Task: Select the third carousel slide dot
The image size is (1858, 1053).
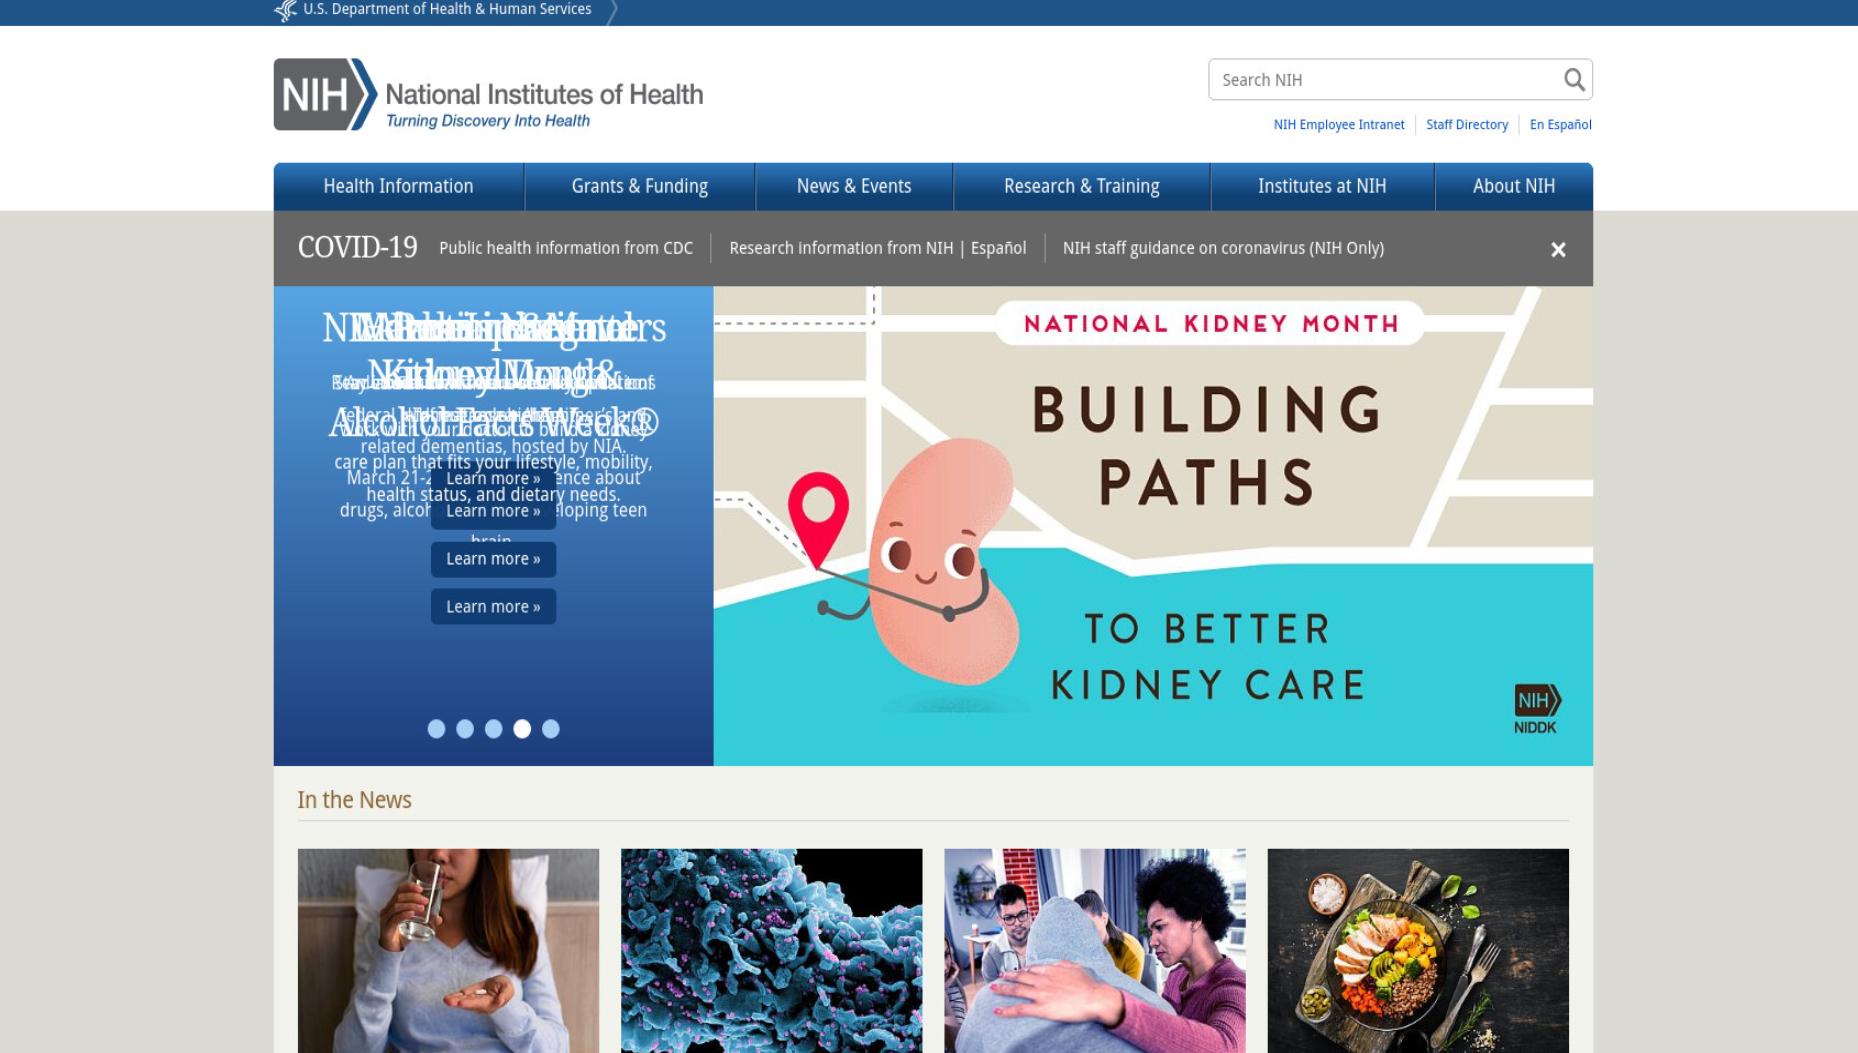Action: [493, 729]
